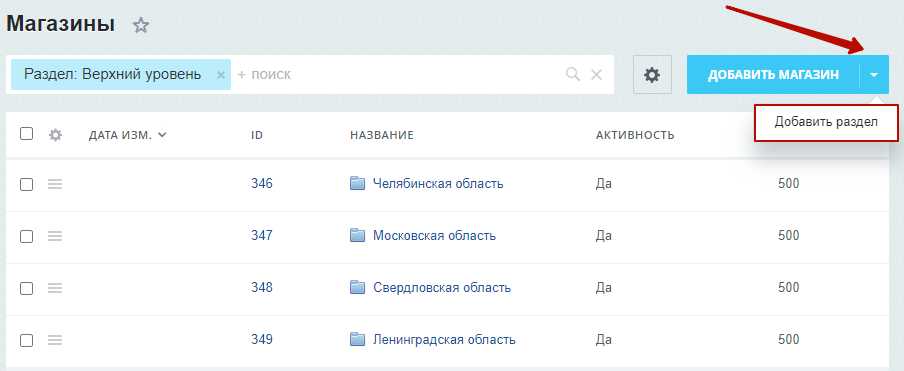Click the search magnifier icon
Image resolution: width=904 pixels, height=371 pixels.
(572, 74)
